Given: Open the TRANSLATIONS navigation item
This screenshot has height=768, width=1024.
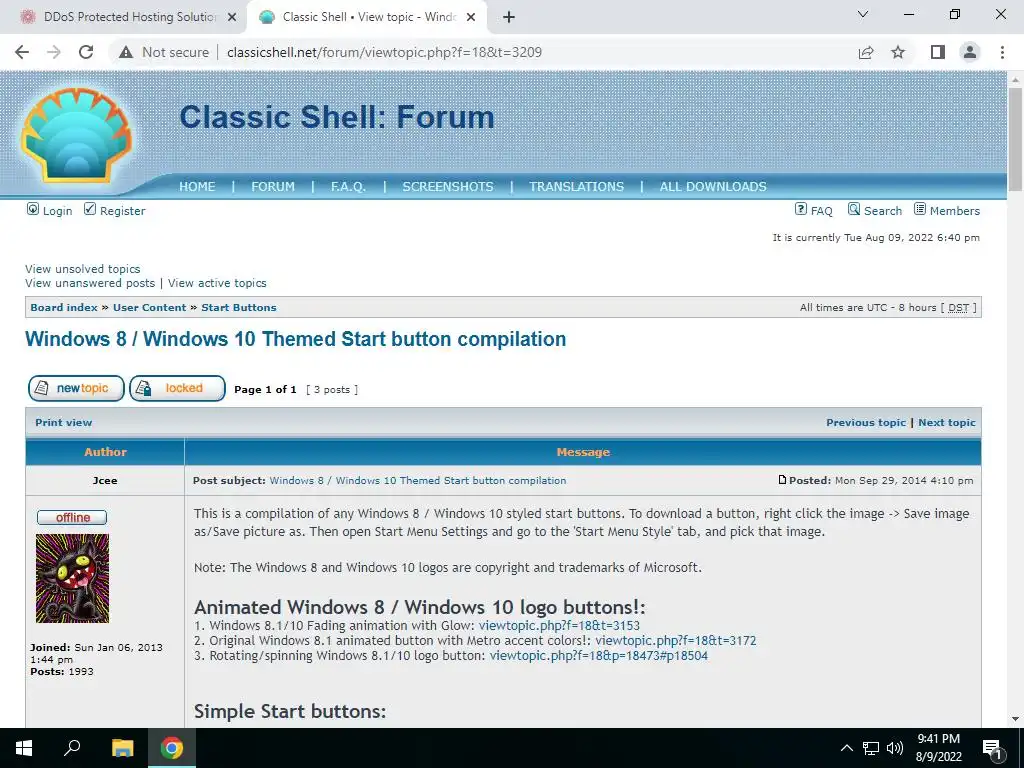Looking at the screenshot, I should point(577,187).
